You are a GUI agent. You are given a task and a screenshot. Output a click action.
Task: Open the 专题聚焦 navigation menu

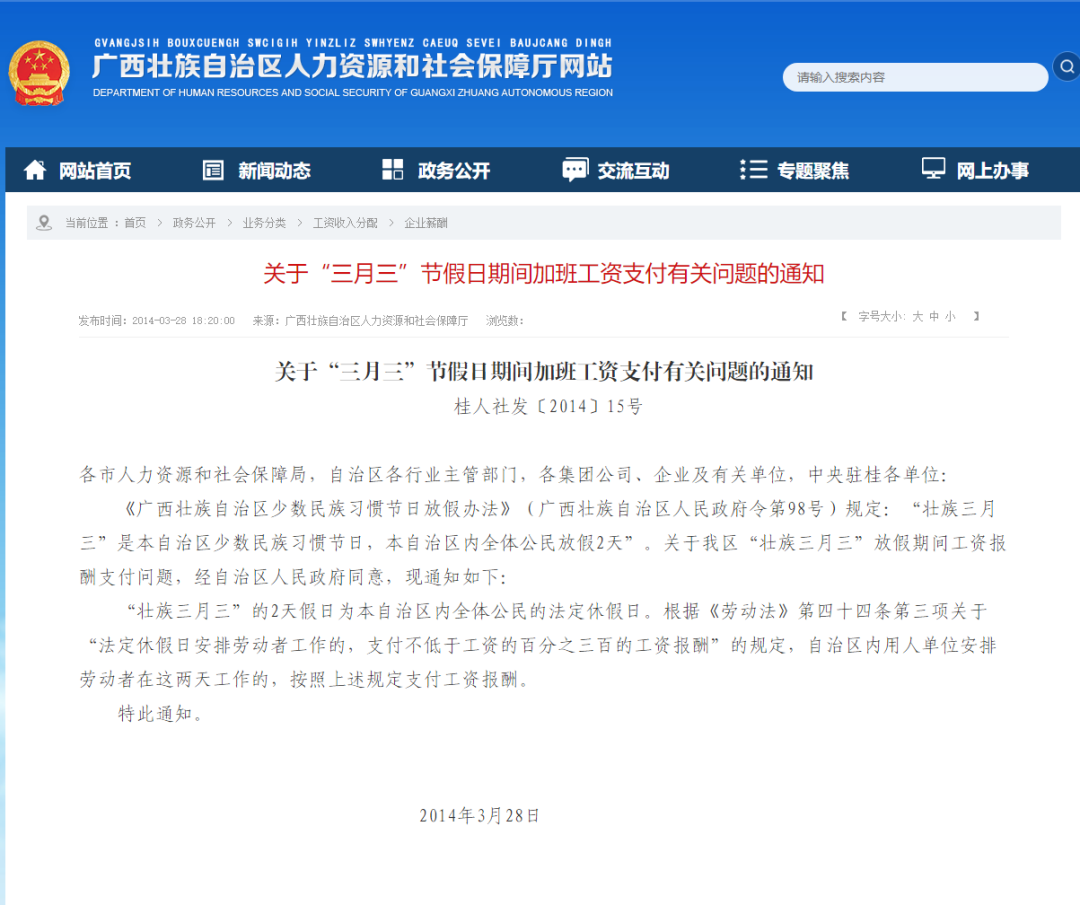click(x=812, y=170)
